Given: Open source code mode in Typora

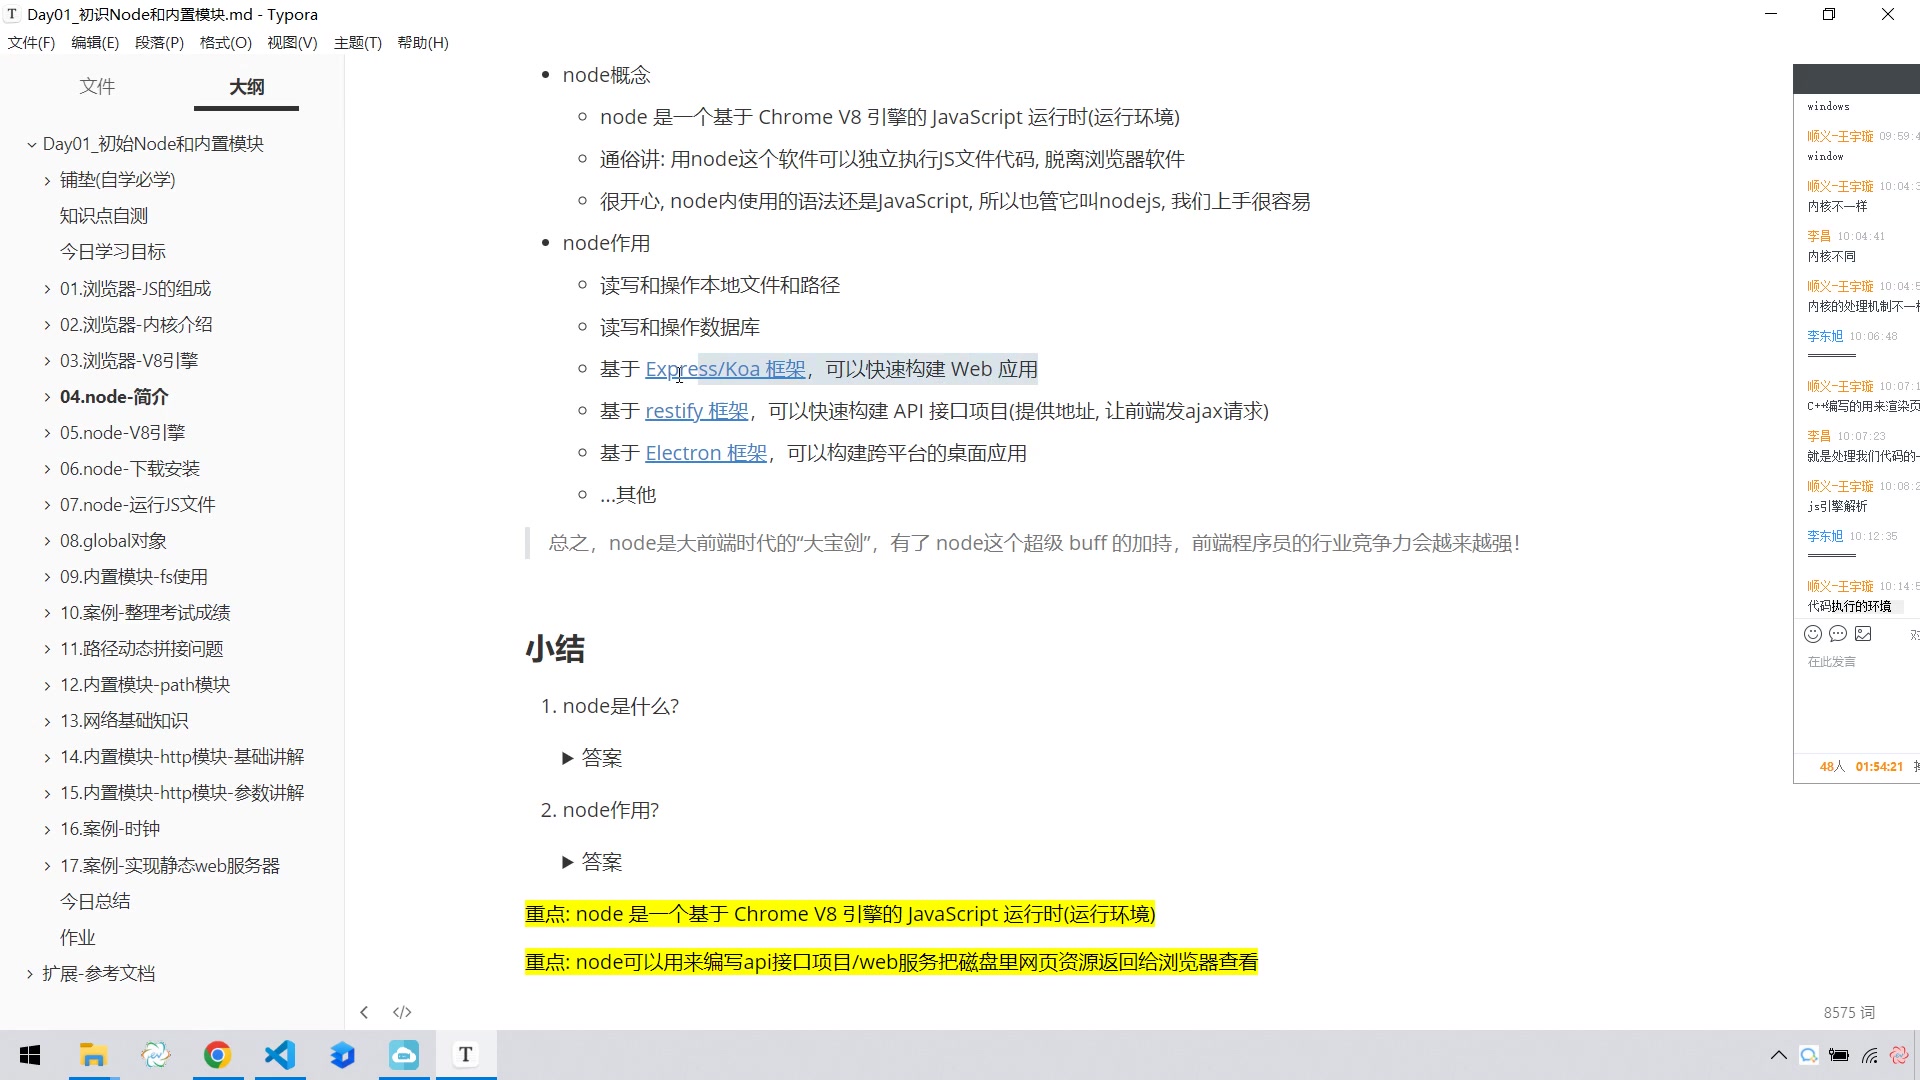Looking at the screenshot, I should 402,1012.
